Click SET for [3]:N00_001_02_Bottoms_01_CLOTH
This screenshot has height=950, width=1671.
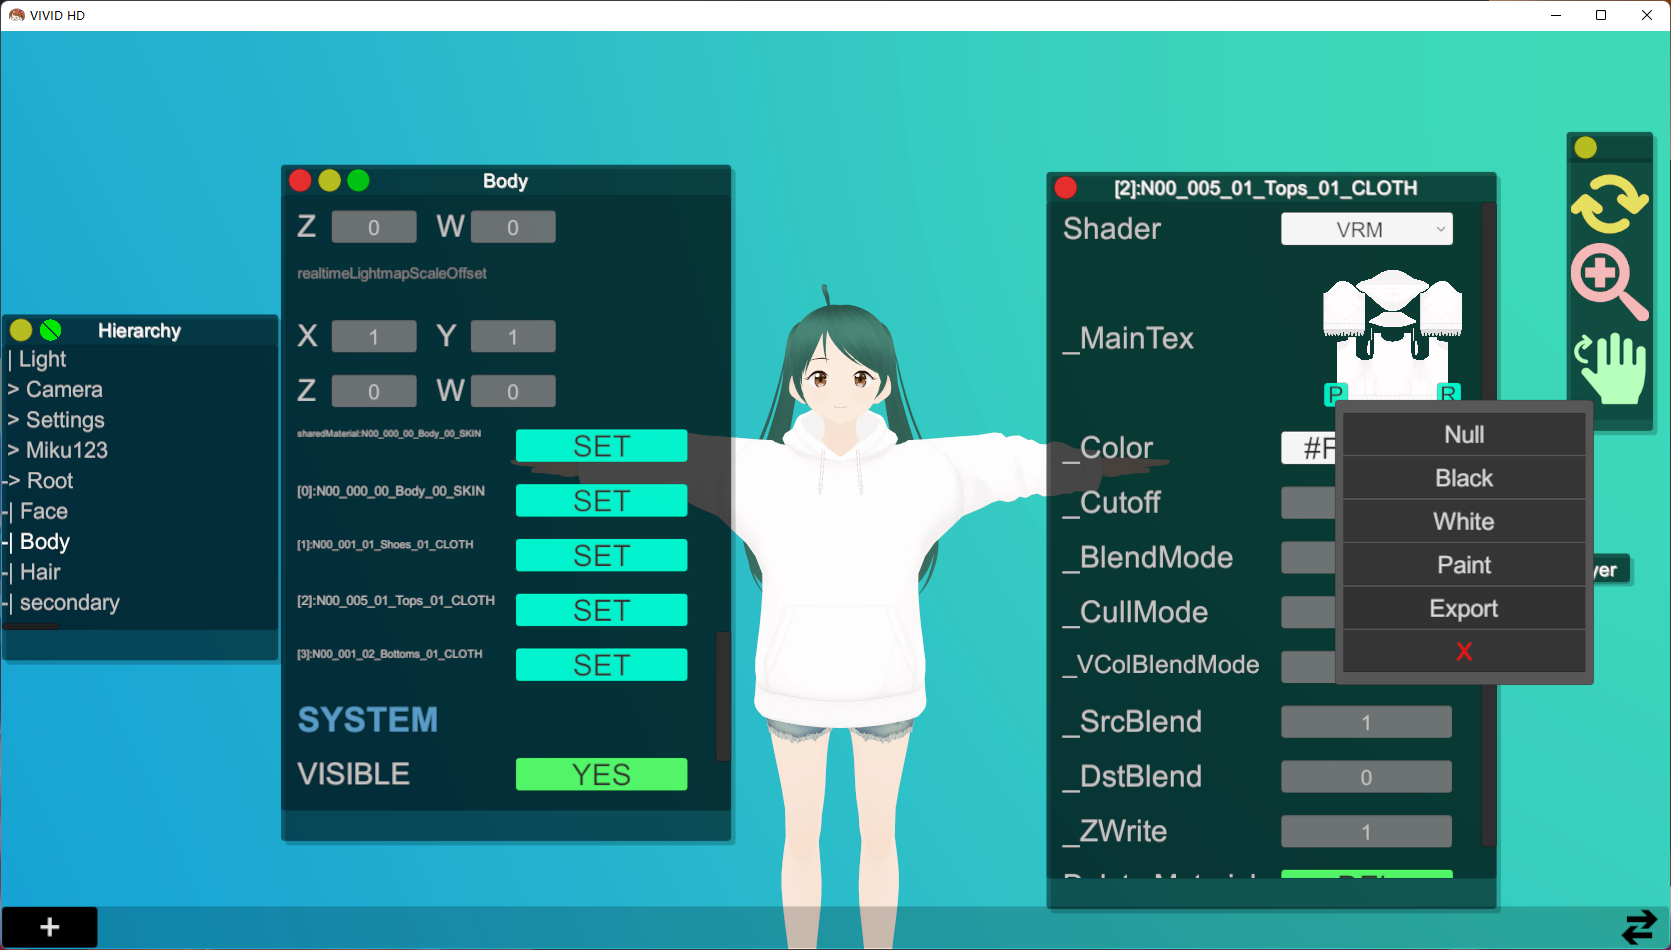click(x=601, y=665)
